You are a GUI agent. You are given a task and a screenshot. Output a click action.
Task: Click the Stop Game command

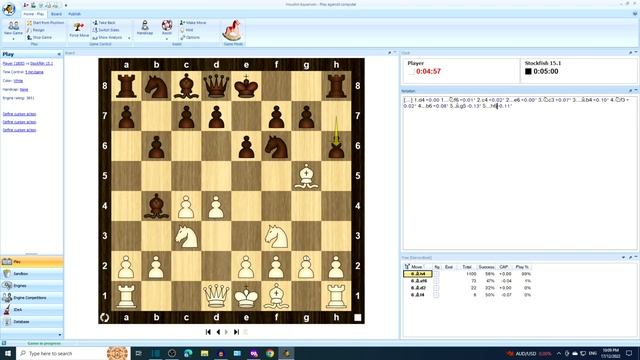pyautogui.click(x=39, y=38)
